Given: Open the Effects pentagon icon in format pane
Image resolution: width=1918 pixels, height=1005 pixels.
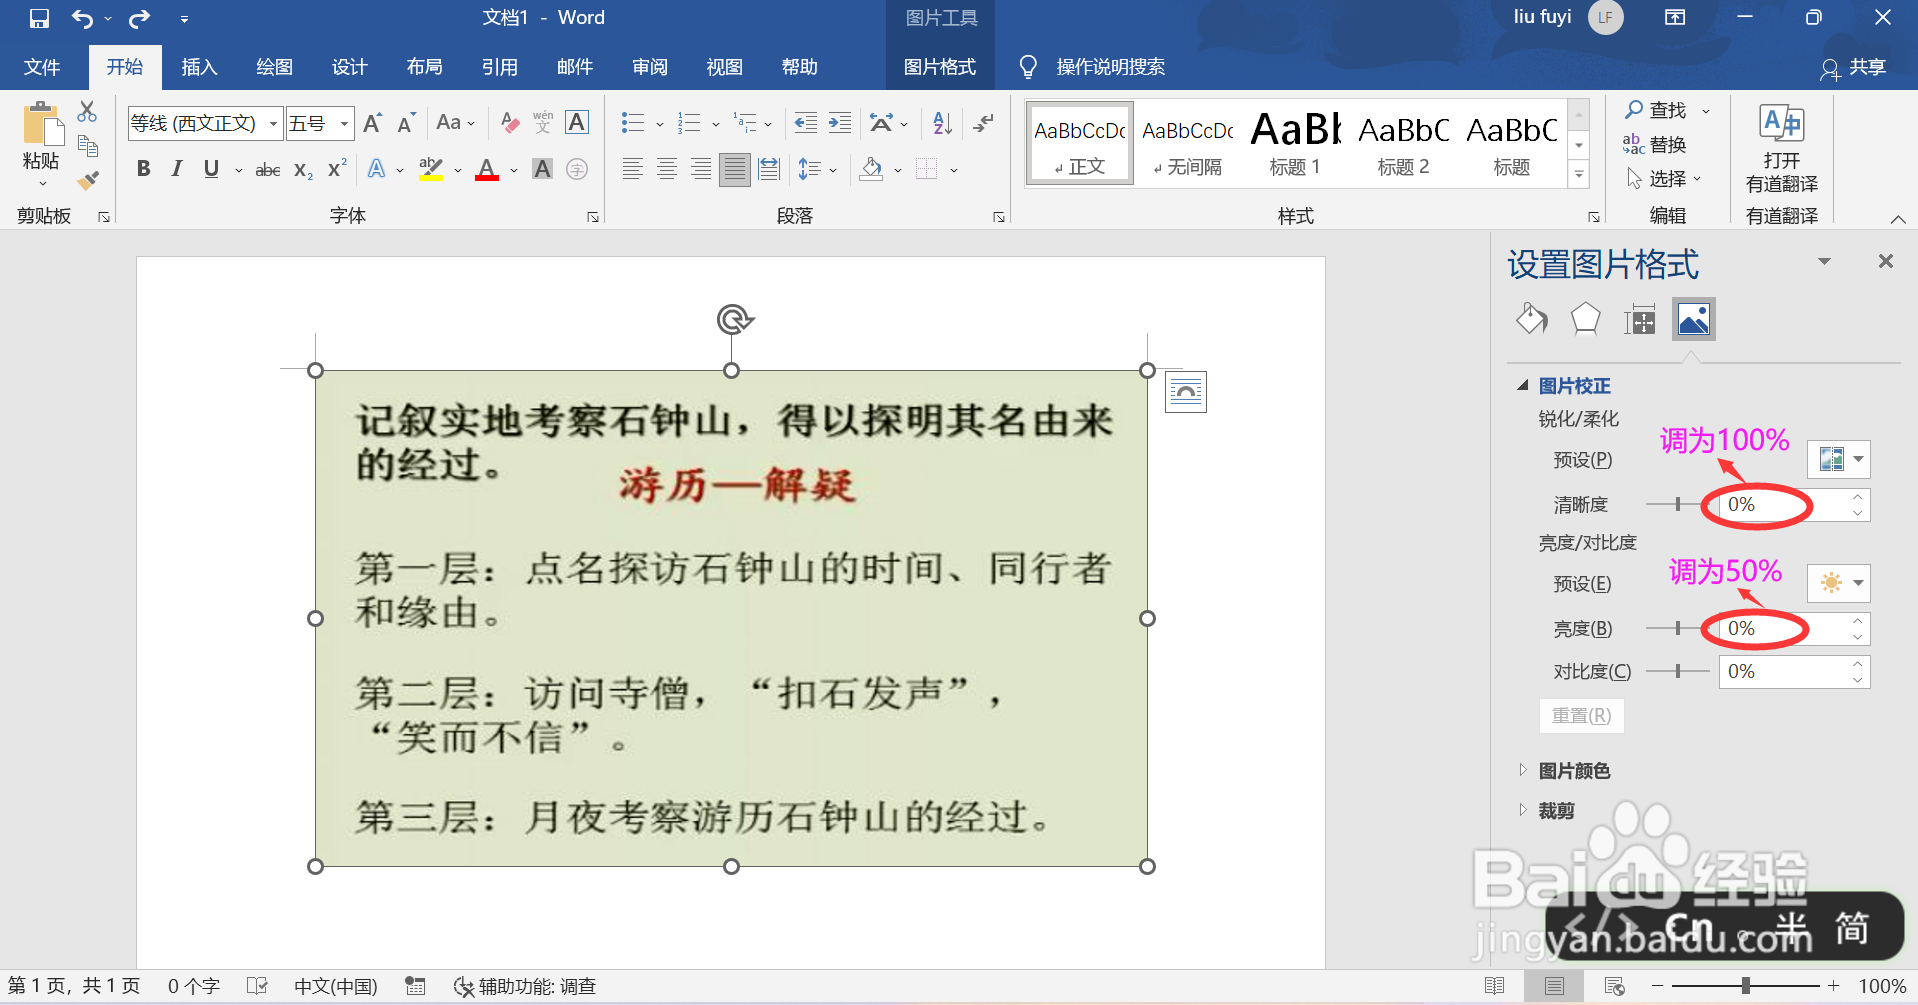Looking at the screenshot, I should click(x=1584, y=318).
